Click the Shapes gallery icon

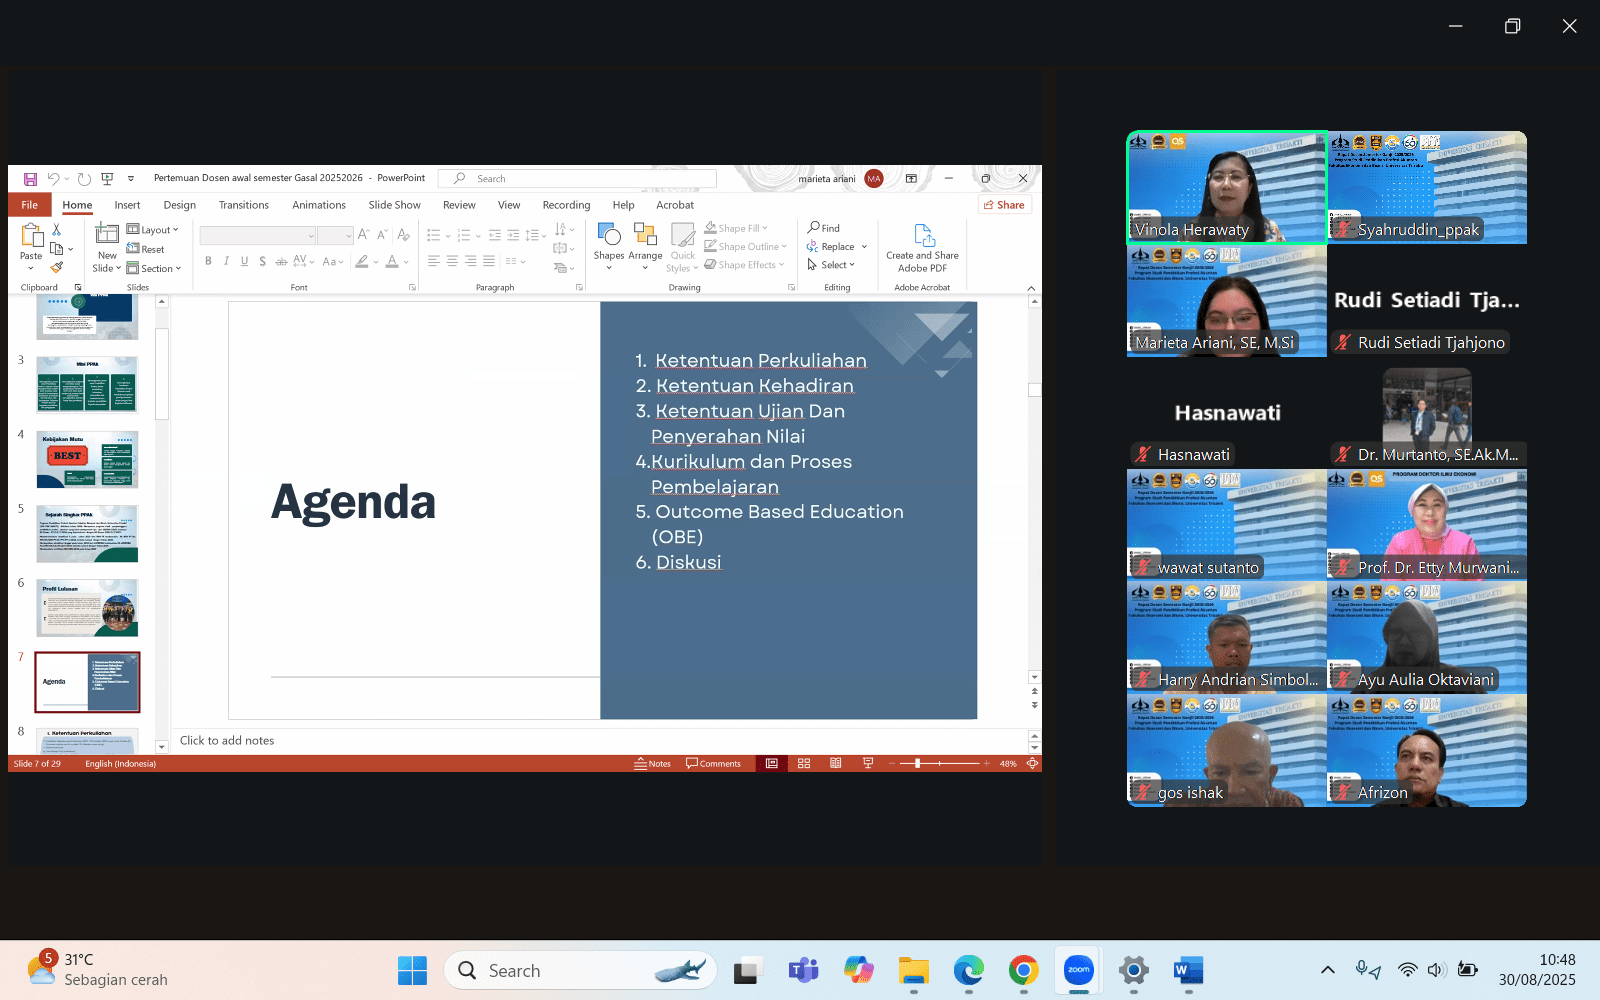[x=608, y=234]
